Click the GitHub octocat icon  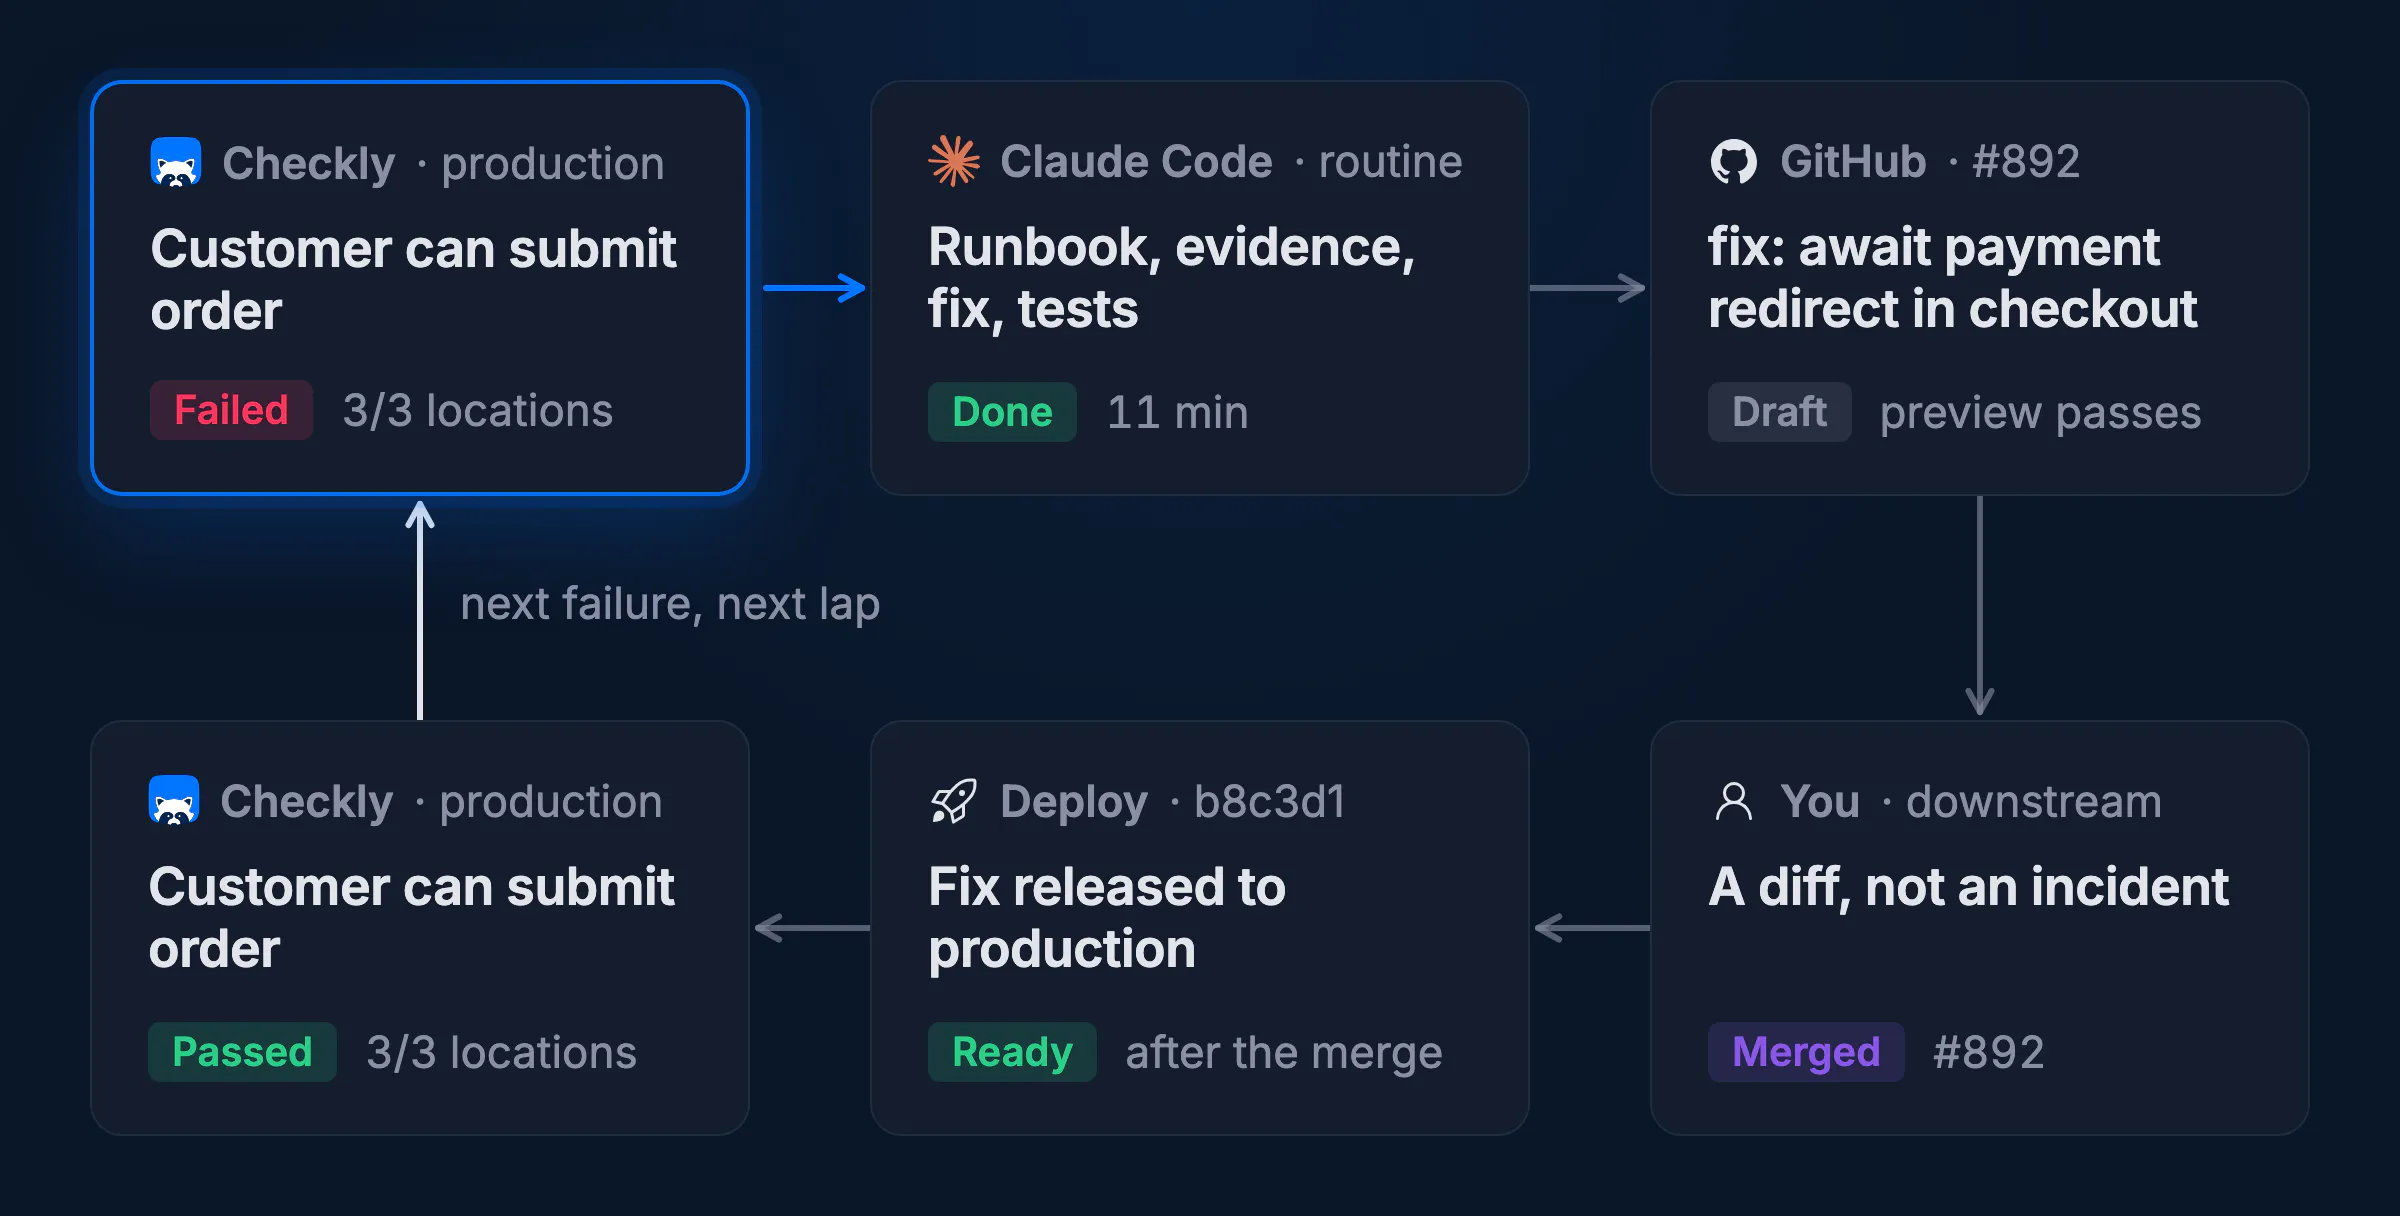point(1733,161)
